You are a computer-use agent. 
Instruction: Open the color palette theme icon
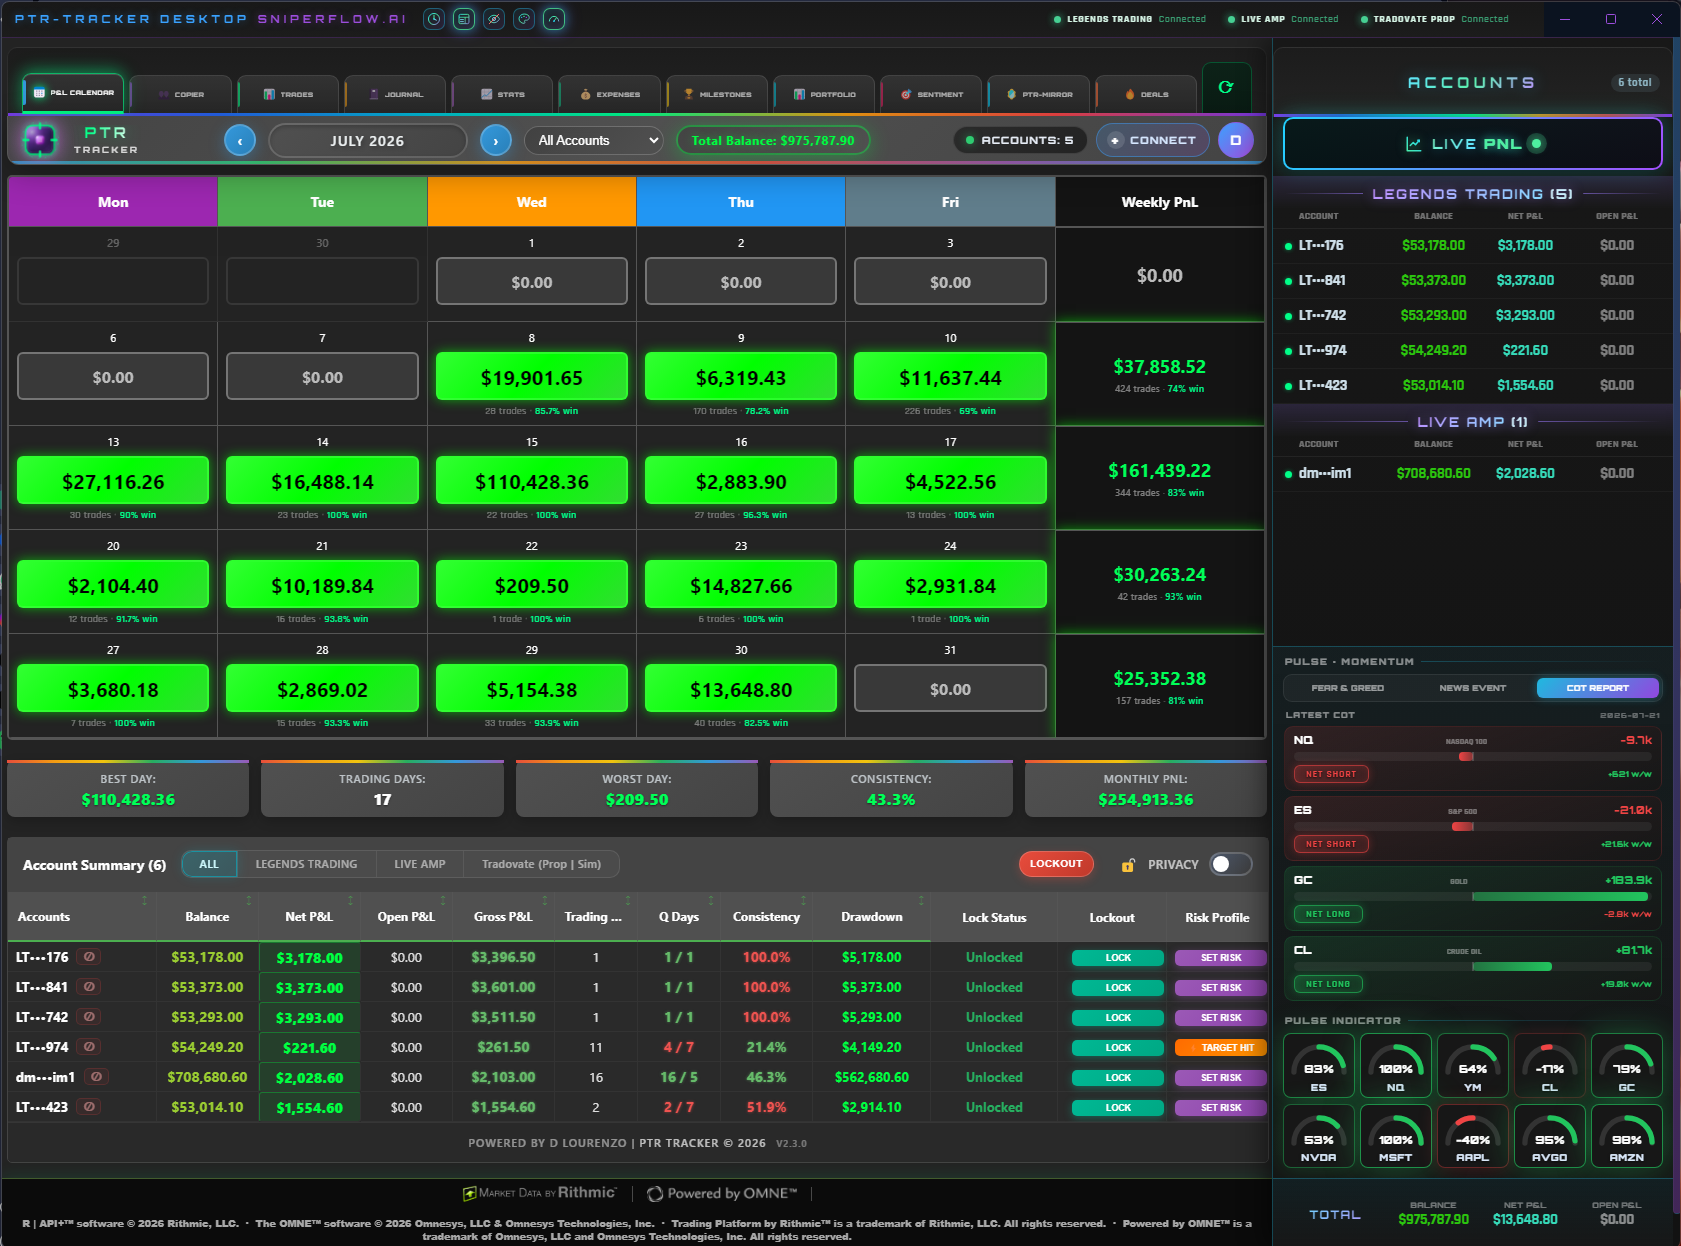(524, 19)
